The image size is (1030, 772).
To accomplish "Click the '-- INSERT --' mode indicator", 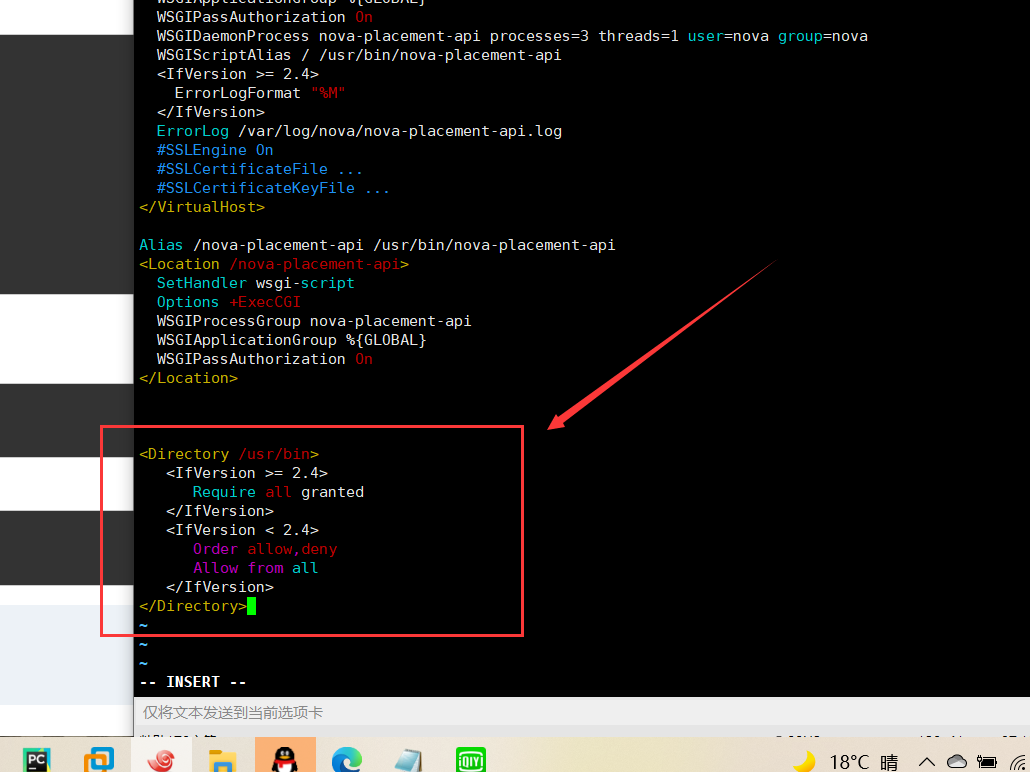I will point(193,682).
